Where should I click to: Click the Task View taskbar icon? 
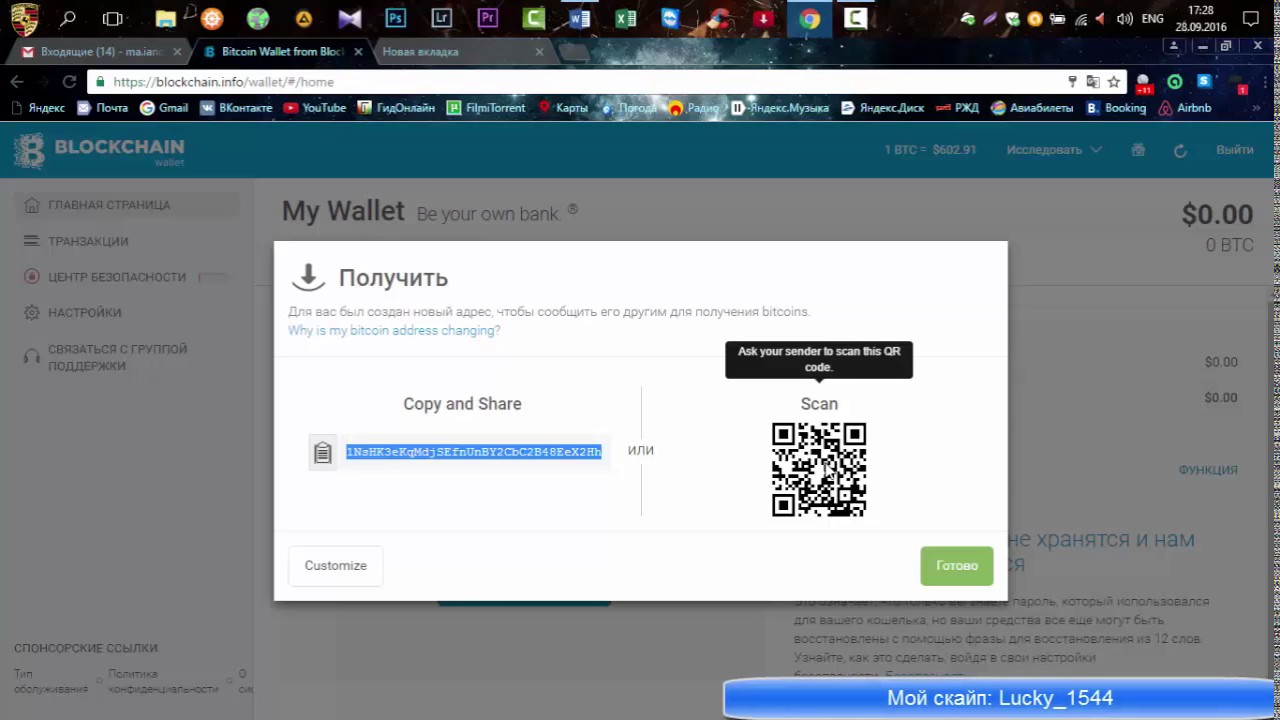click(113, 18)
